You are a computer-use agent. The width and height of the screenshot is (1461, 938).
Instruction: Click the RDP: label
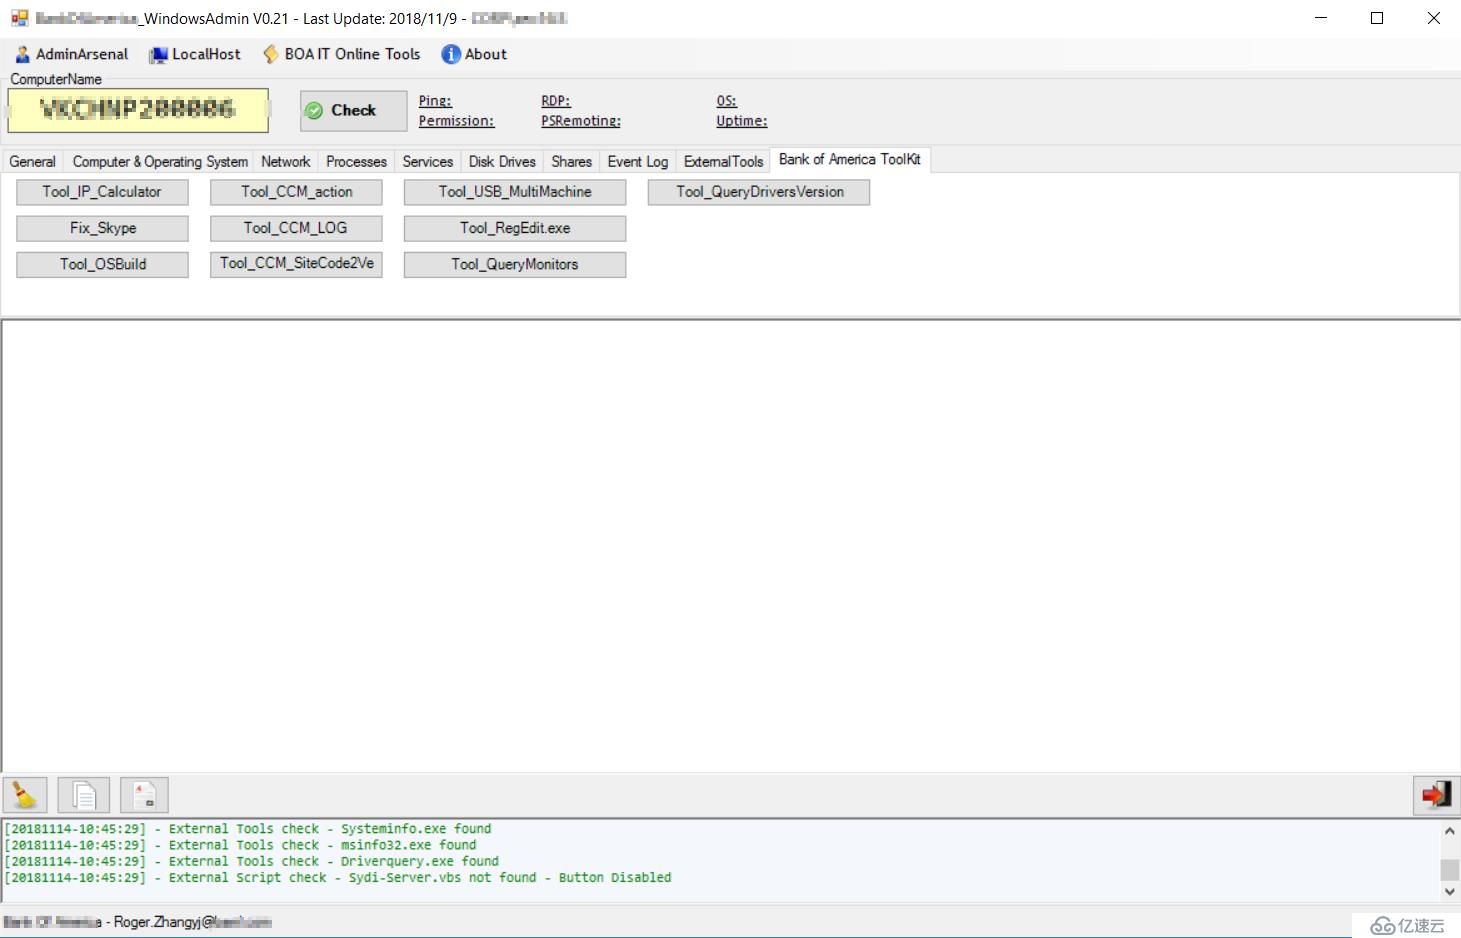(x=556, y=101)
